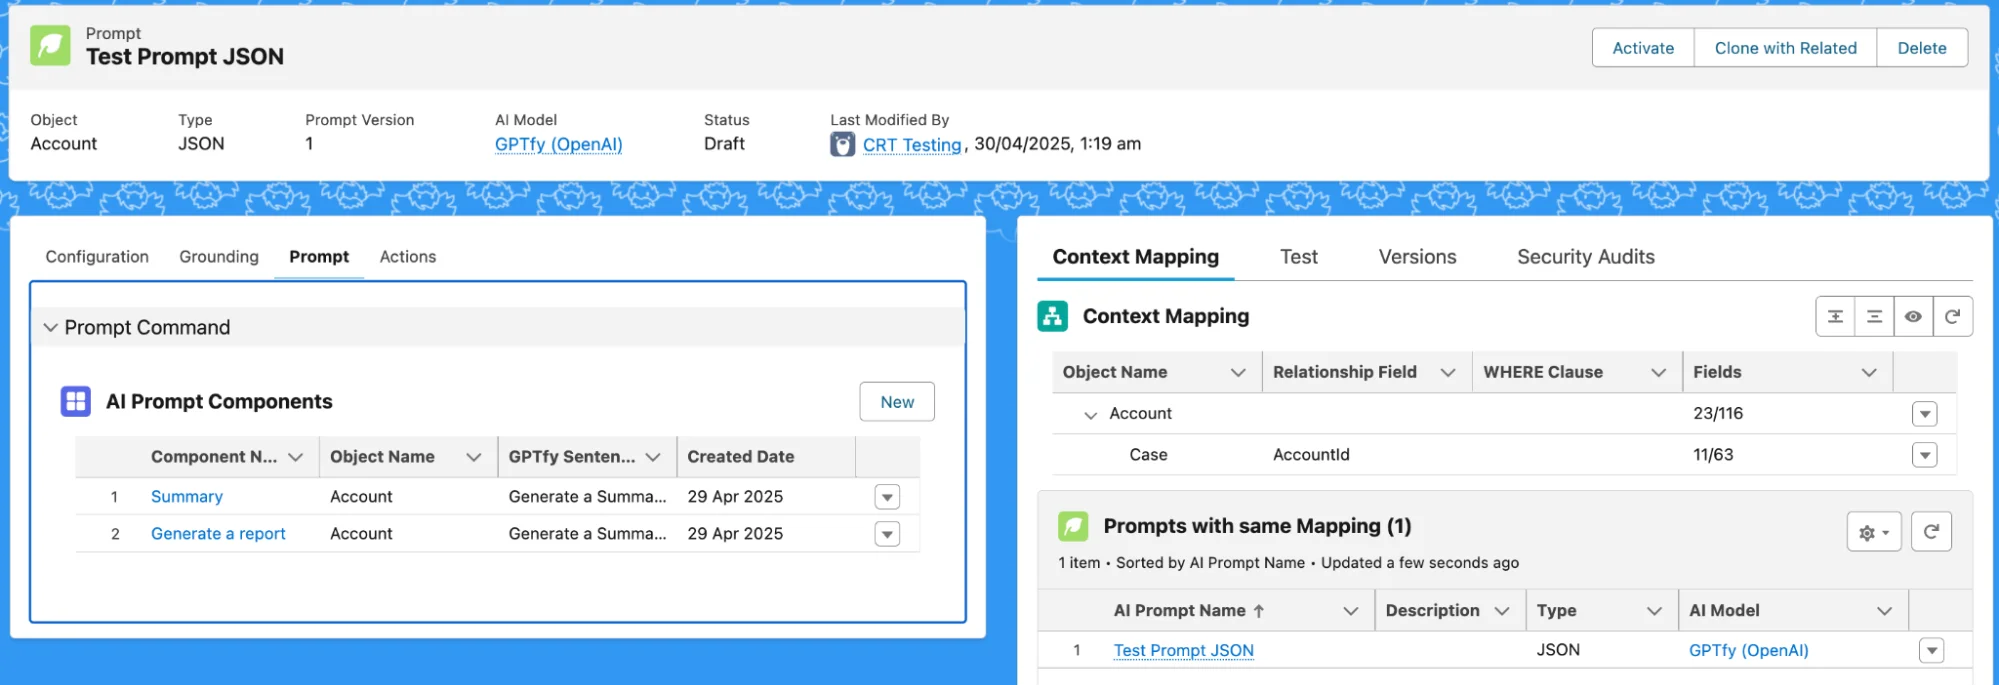Open the CRT Testing user link
The width and height of the screenshot is (1999, 686).
(912, 145)
